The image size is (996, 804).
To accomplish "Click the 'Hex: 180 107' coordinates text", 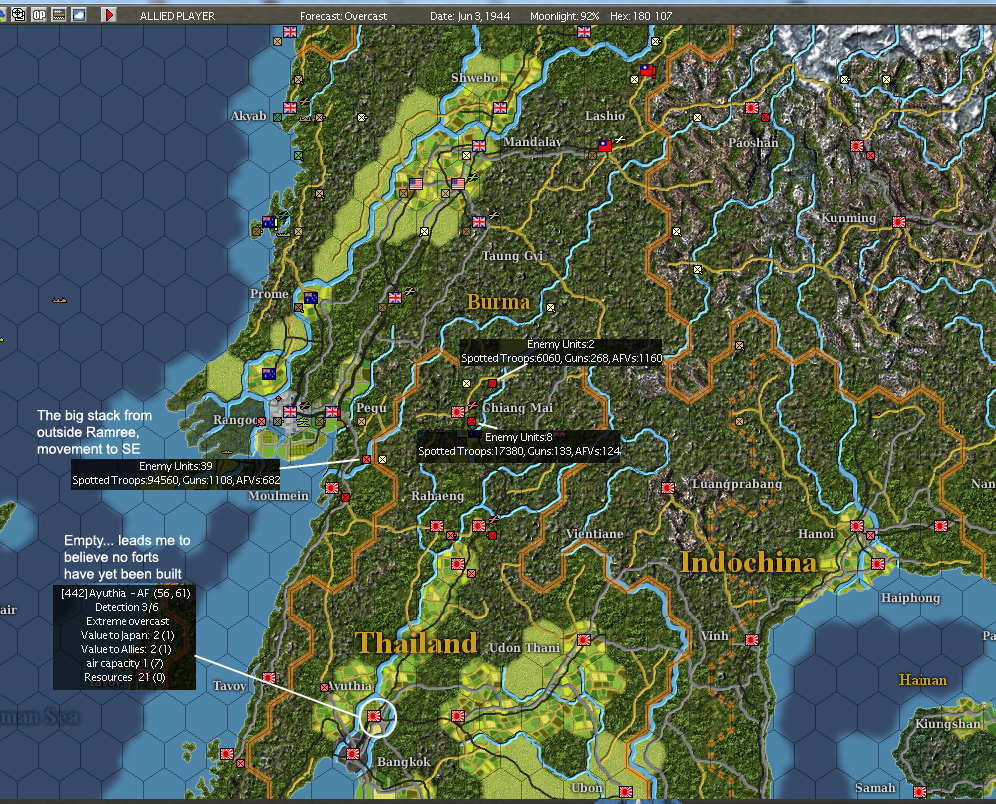I will pyautogui.click(x=641, y=16).
